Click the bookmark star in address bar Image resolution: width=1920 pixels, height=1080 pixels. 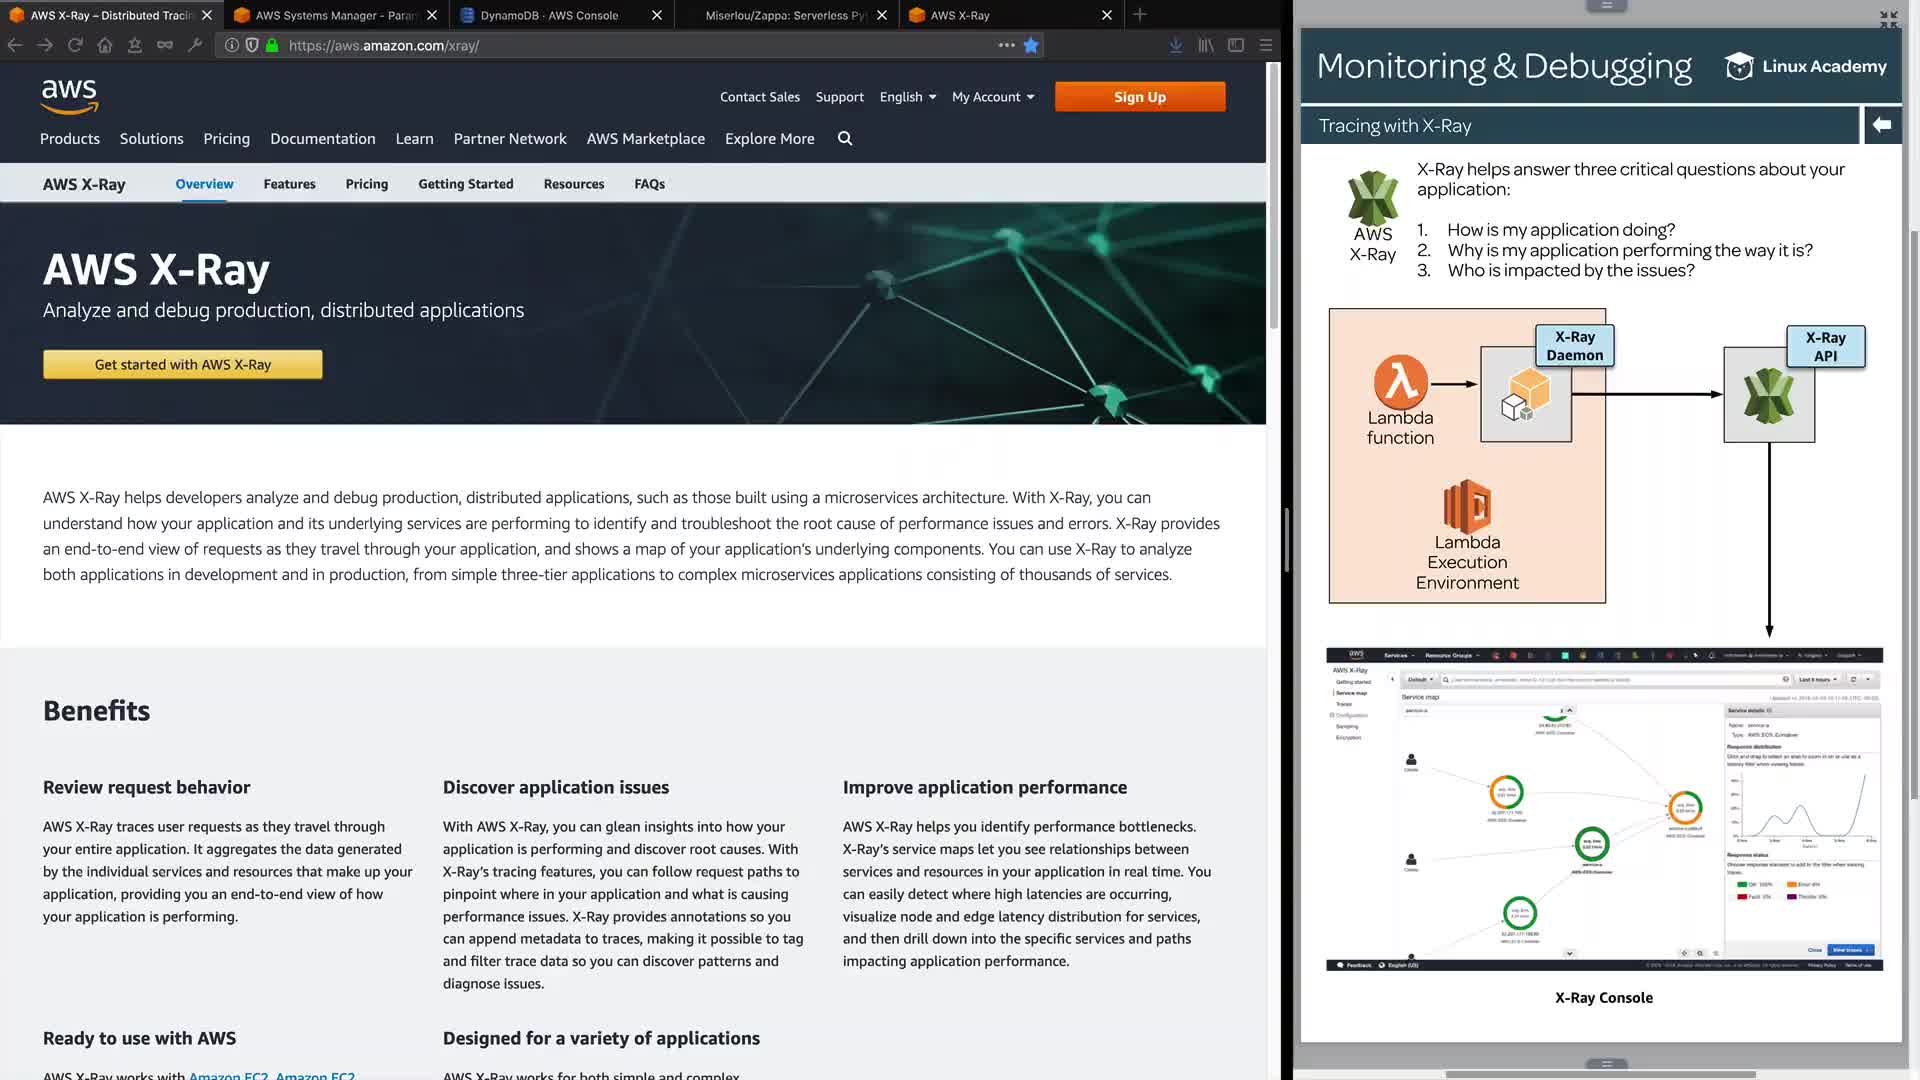(x=1031, y=45)
